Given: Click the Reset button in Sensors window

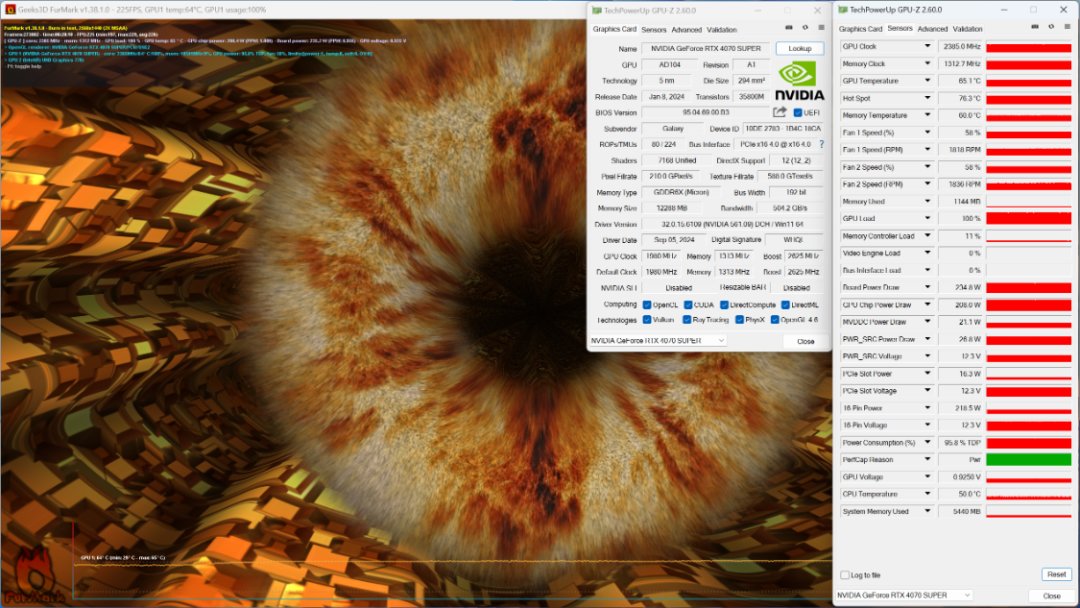Looking at the screenshot, I should (x=1056, y=574).
